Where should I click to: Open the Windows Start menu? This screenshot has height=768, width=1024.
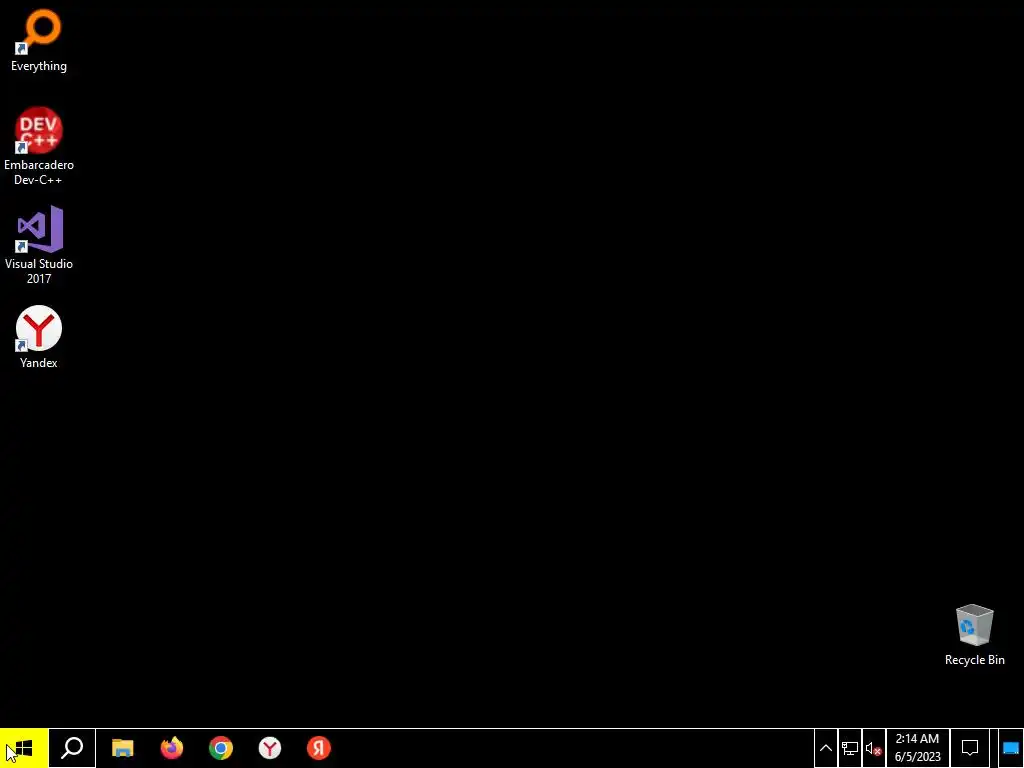[x=24, y=748]
